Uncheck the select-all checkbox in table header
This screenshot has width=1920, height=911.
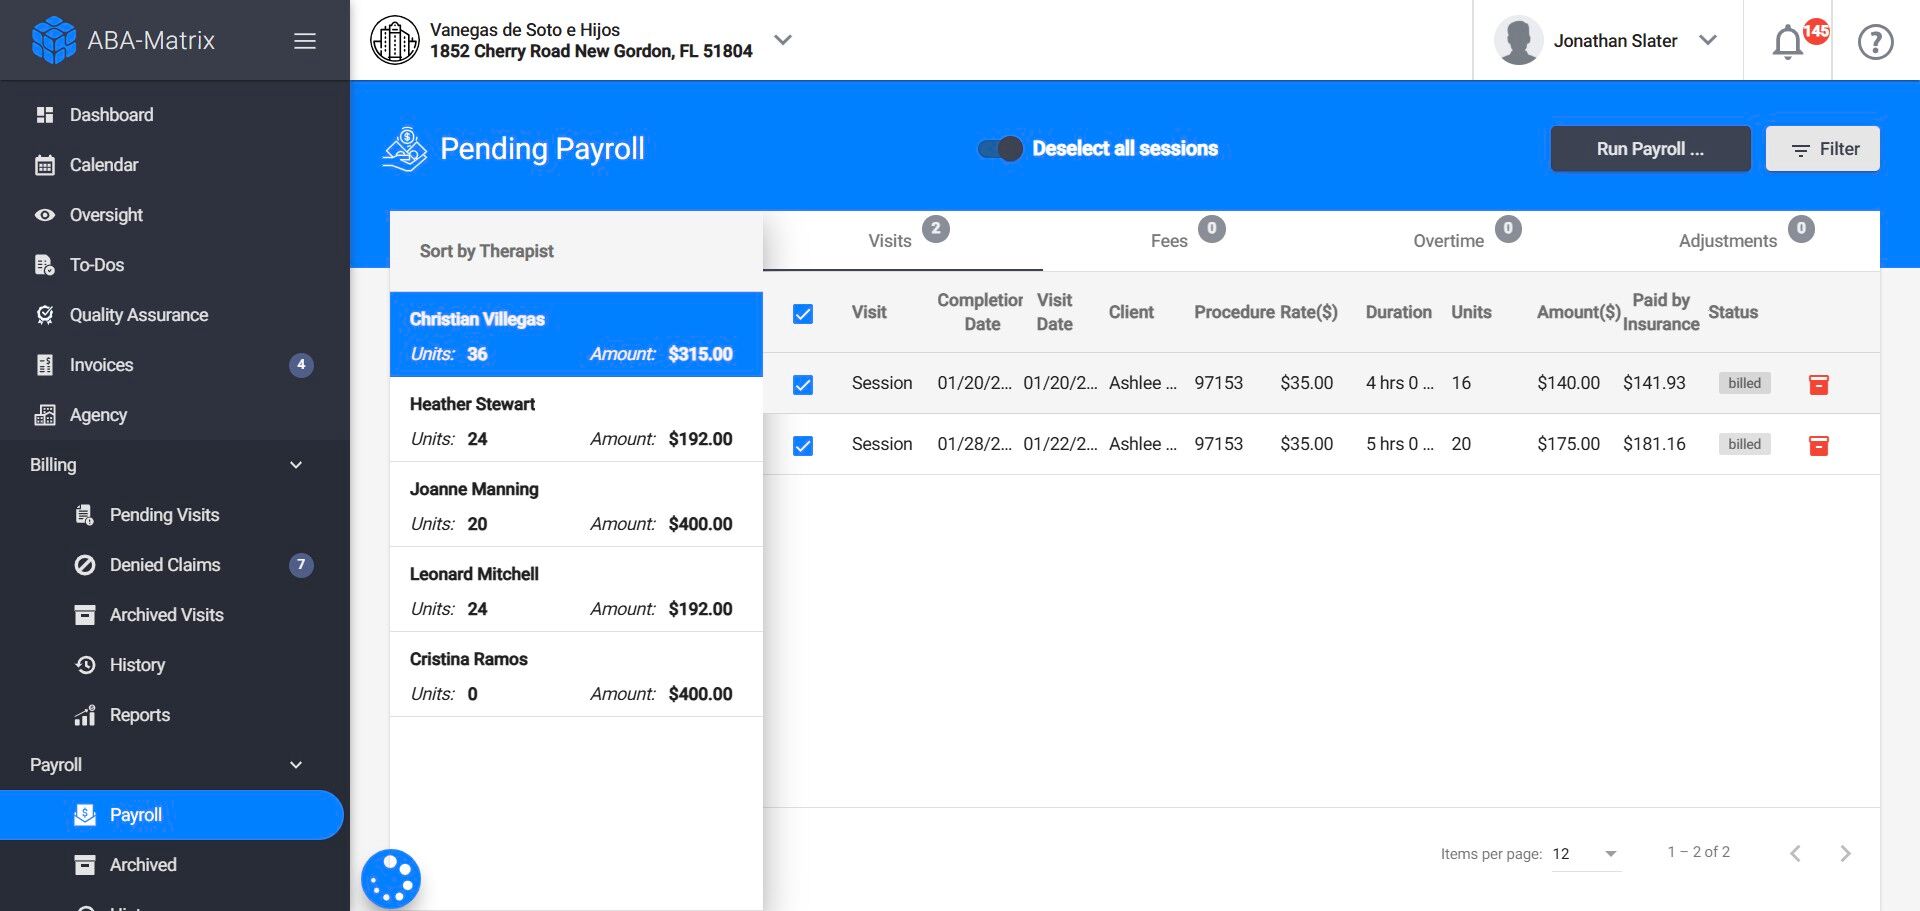803,312
